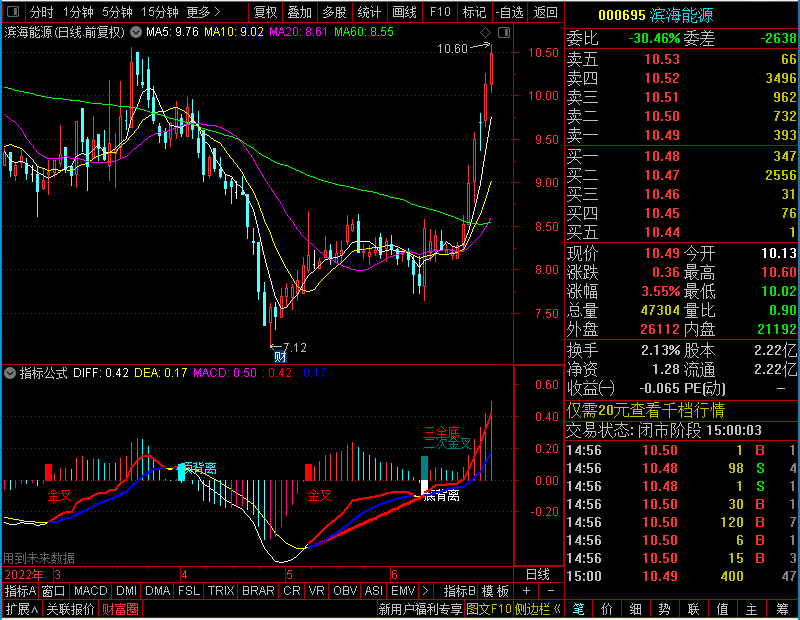Open the 图文F10 page

tap(489, 609)
